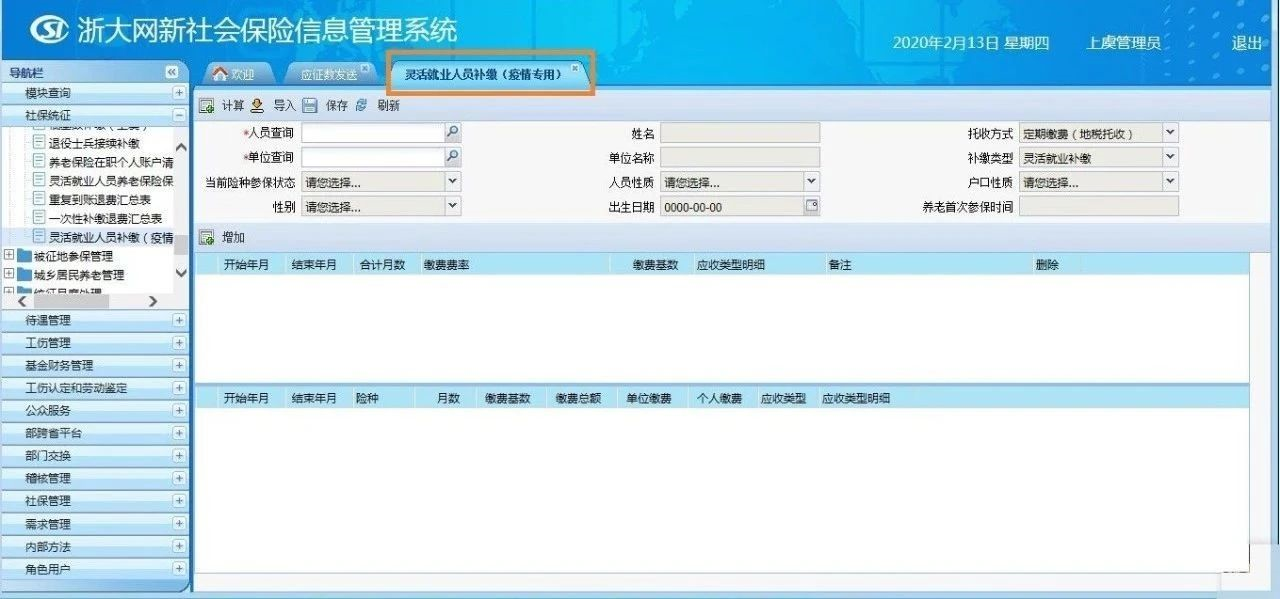The image size is (1280, 599).
Task: Select 灵活就业人员补缴（疫情 tree item
Action: (x=111, y=237)
